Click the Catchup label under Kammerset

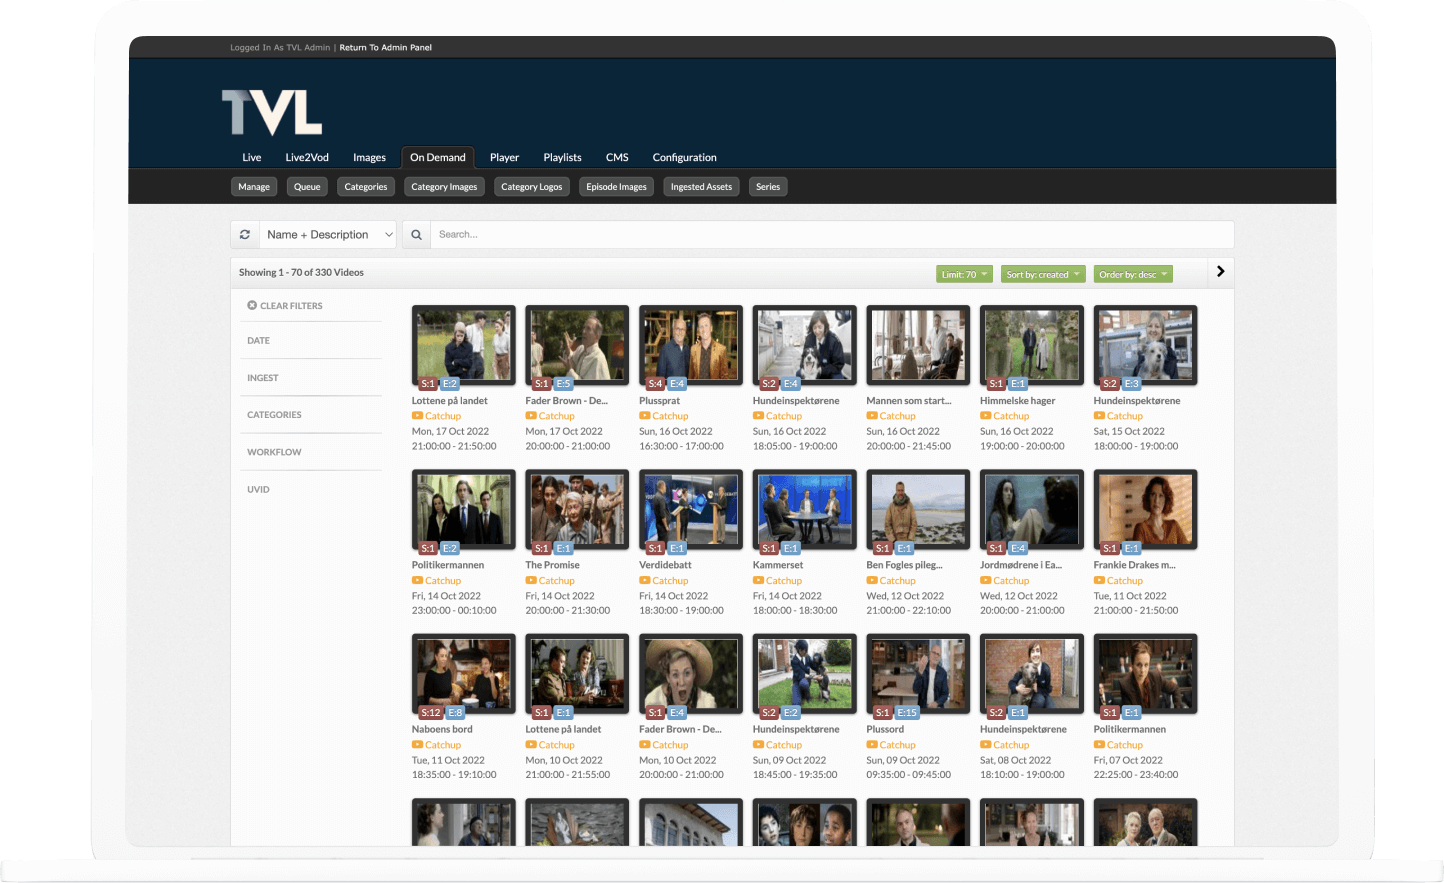784,581
